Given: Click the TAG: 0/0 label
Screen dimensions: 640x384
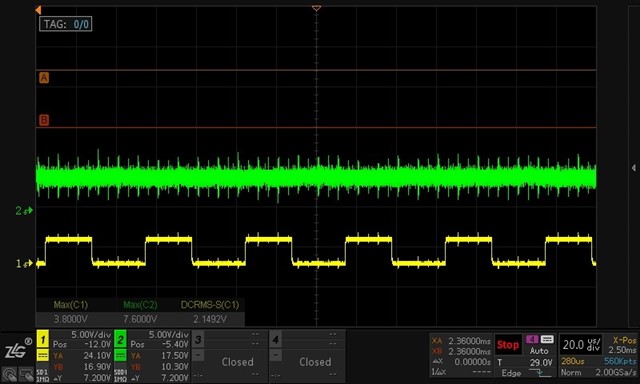Looking at the screenshot, I should (x=66, y=24).
